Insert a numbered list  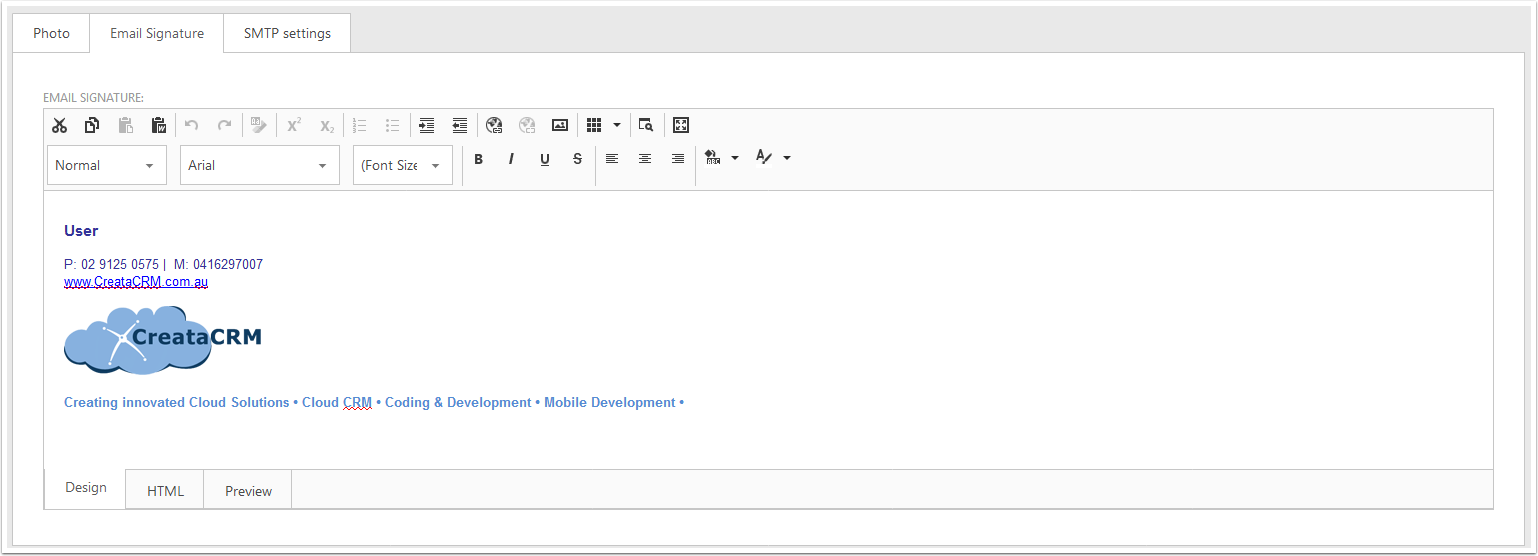point(360,125)
